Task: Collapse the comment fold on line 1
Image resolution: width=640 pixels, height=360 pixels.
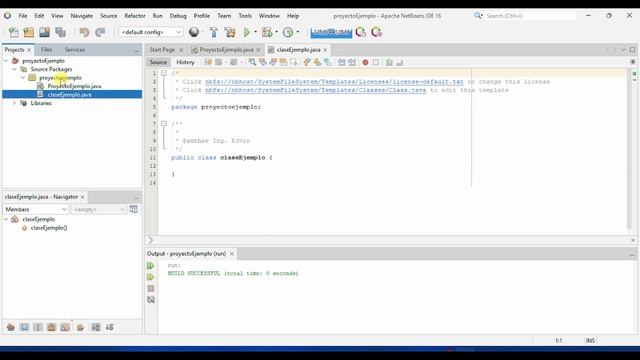Action: click(164, 73)
